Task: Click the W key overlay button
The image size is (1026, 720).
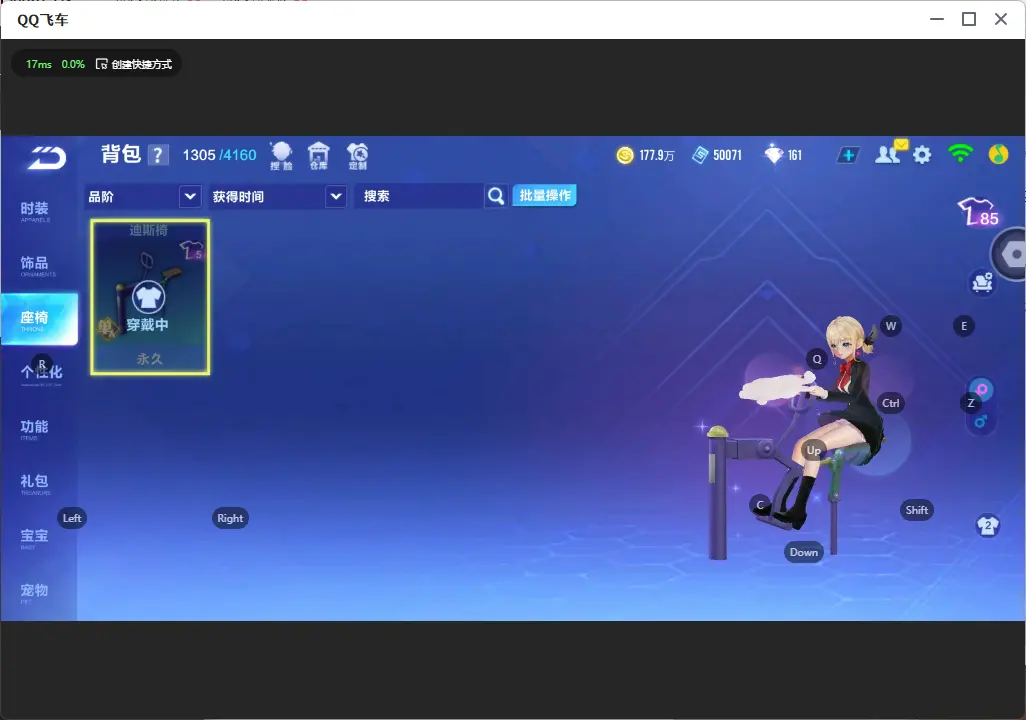Action: pos(891,326)
